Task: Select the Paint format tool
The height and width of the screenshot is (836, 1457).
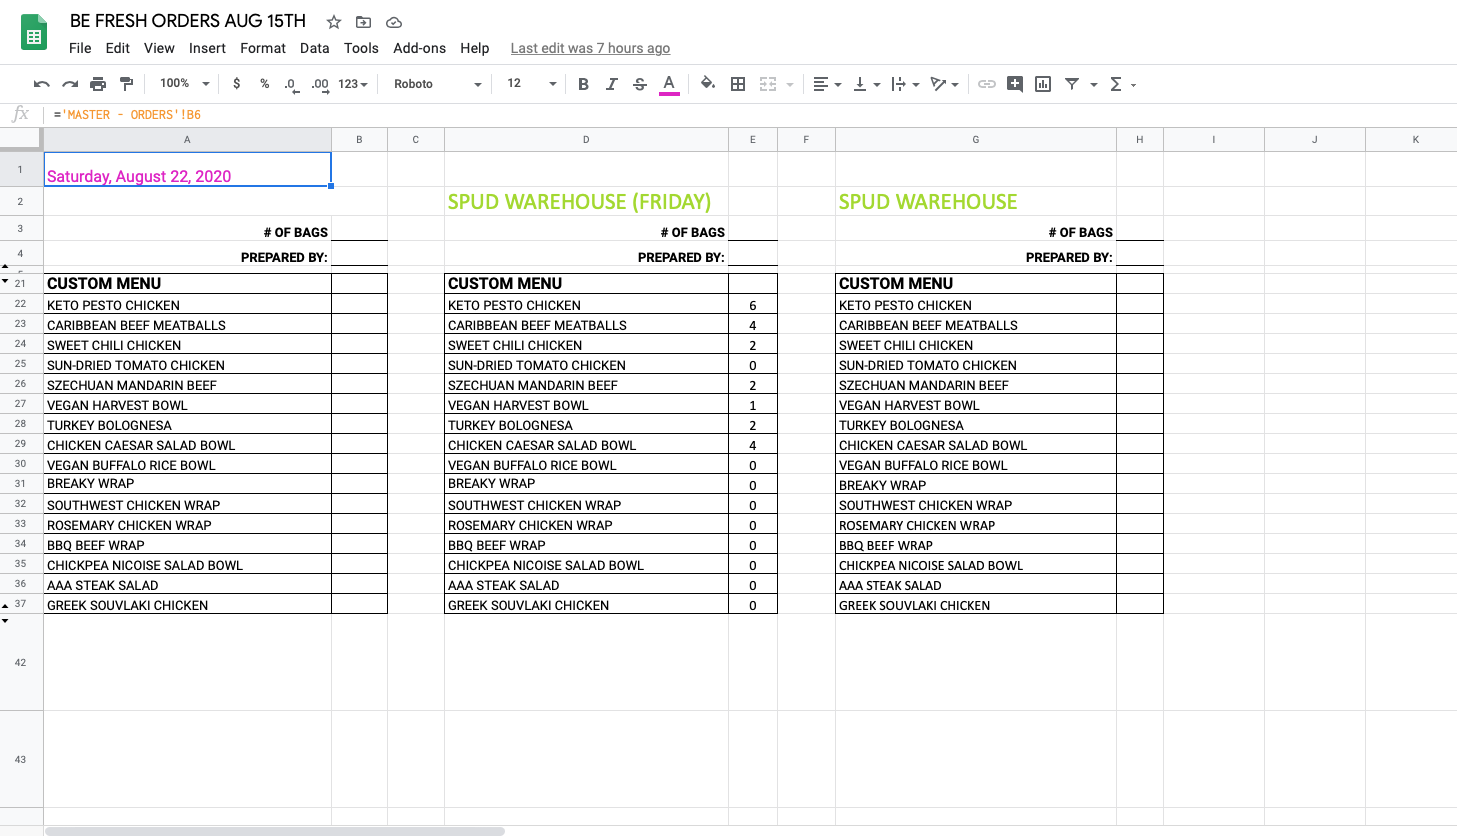Action: point(126,84)
